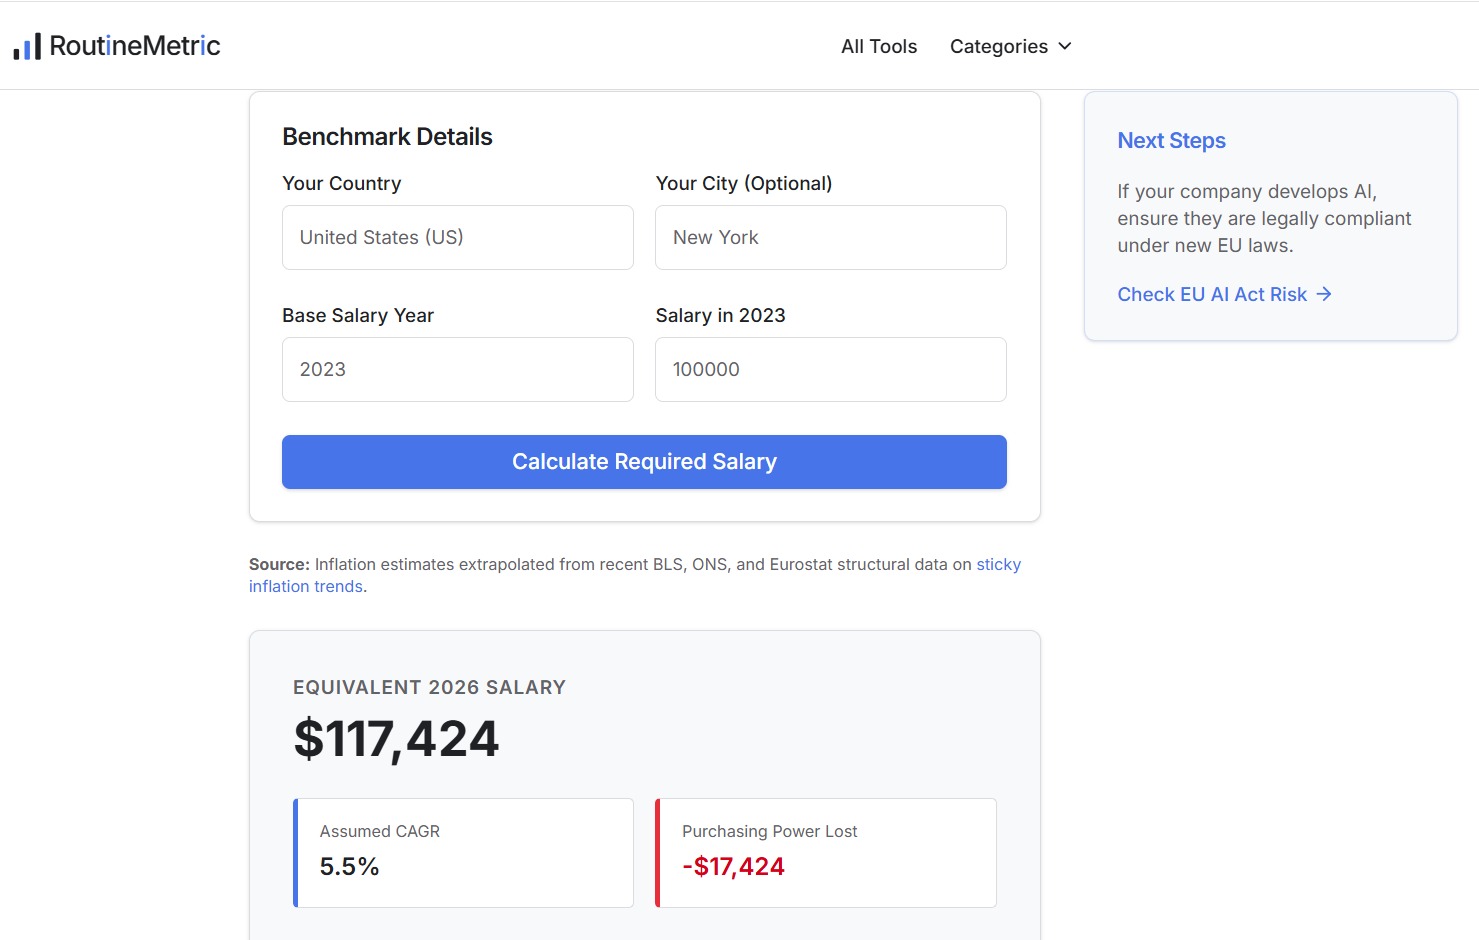This screenshot has width=1479, height=940.
Task: Click the Assumed CAGR 5.5% card
Action: pyautogui.click(x=463, y=853)
